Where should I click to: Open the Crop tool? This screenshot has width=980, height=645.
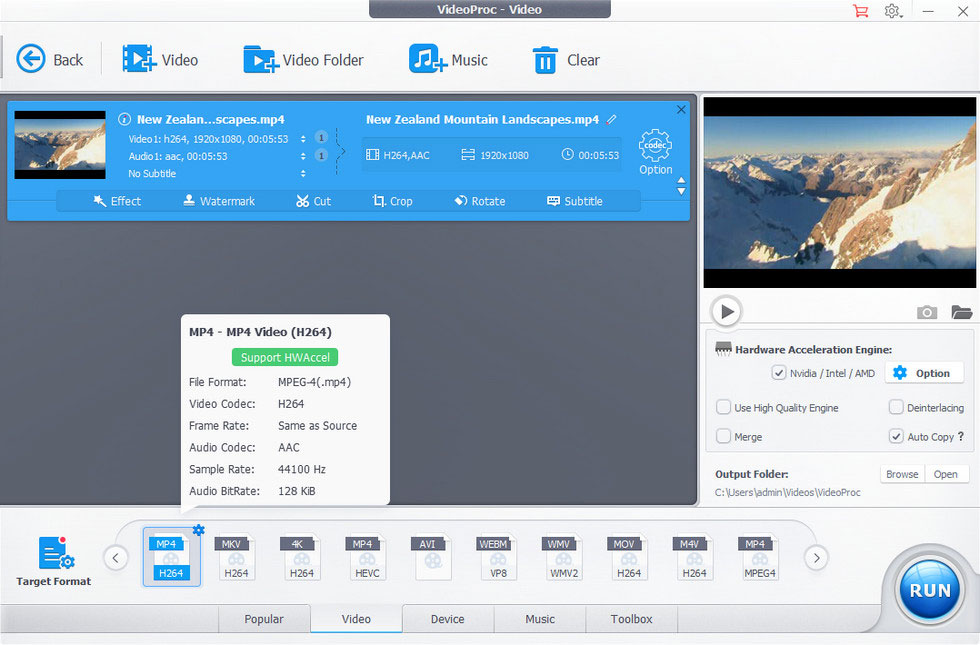392,201
